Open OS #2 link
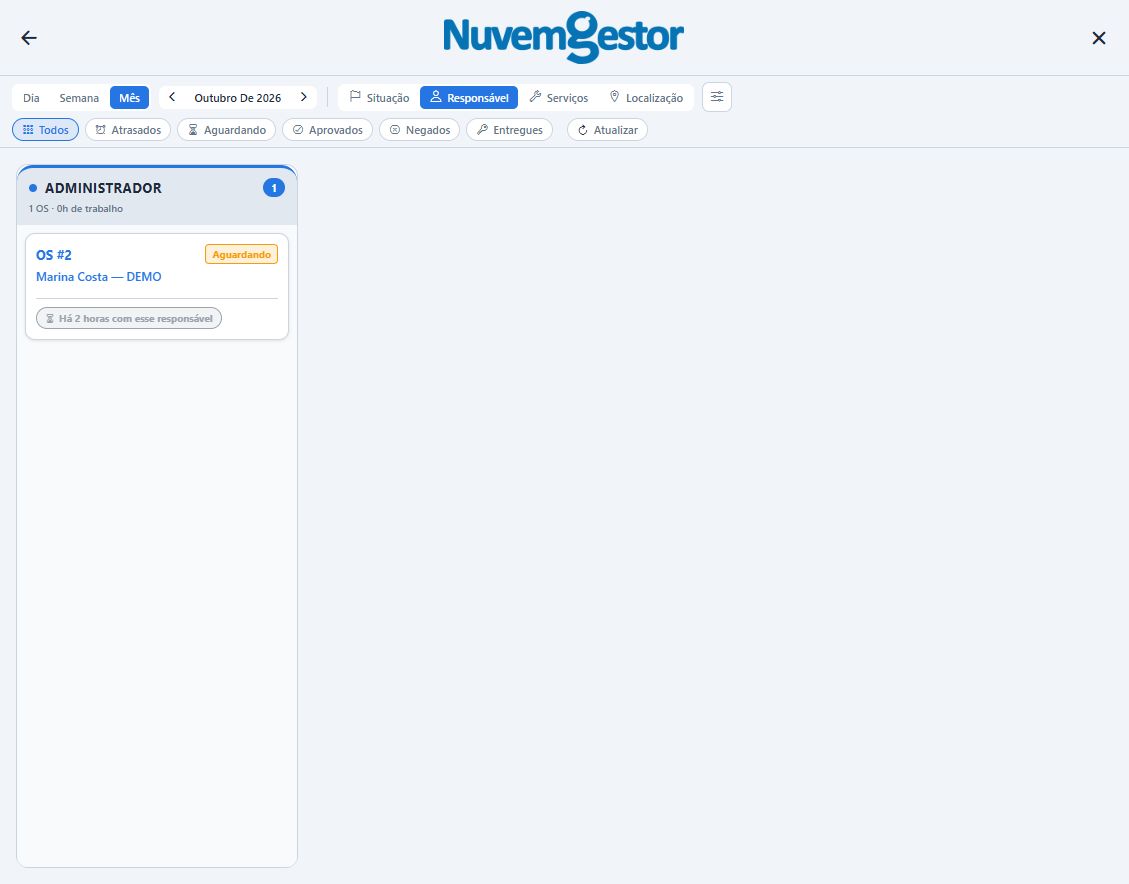Screen dimensions: 1129x884 click(x=54, y=255)
